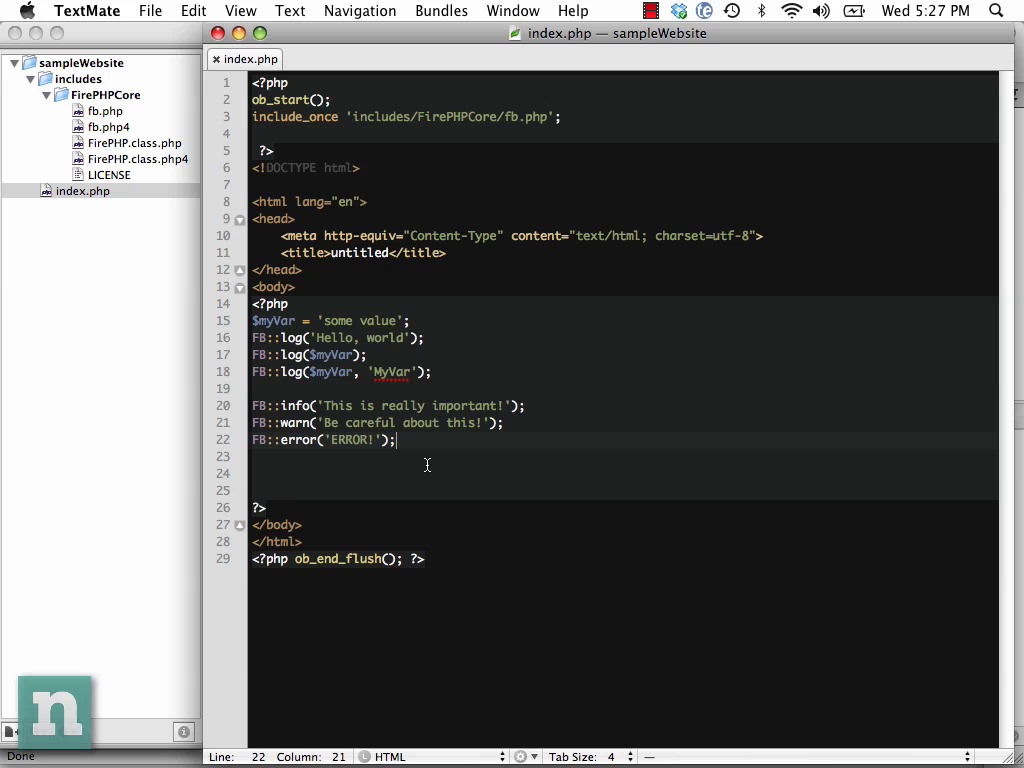Click the misspelled 'MyVar' string on line 18
Image resolution: width=1024 pixels, height=768 pixels.
(x=392, y=372)
